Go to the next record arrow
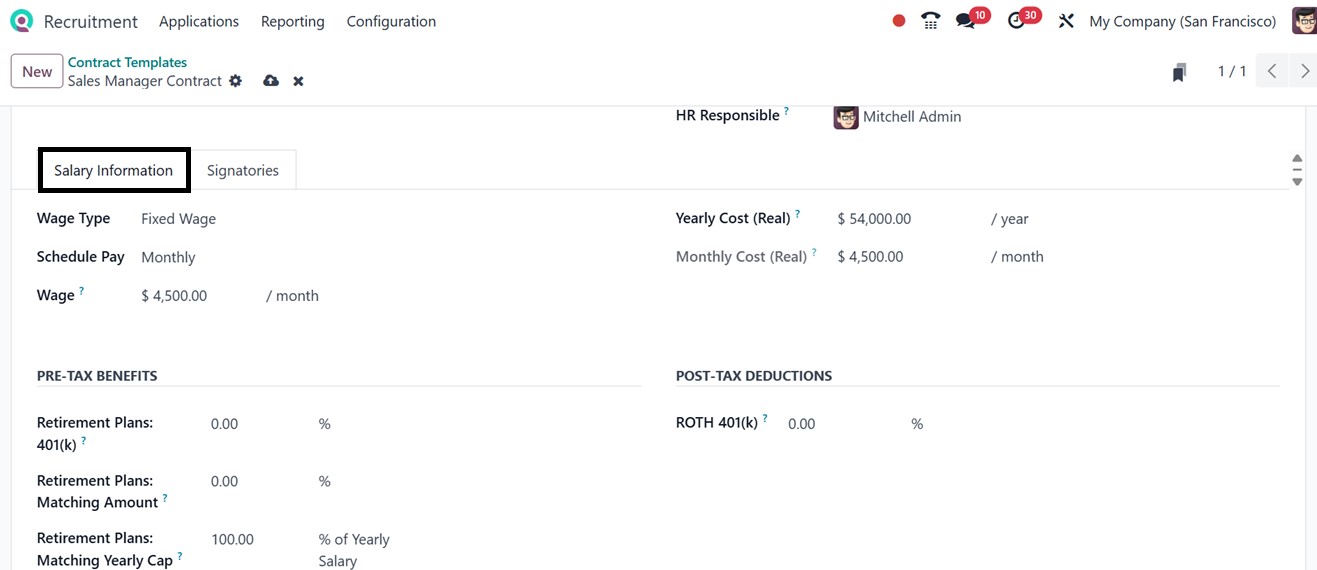Screen dimensions: 1317x570 tap(1304, 71)
